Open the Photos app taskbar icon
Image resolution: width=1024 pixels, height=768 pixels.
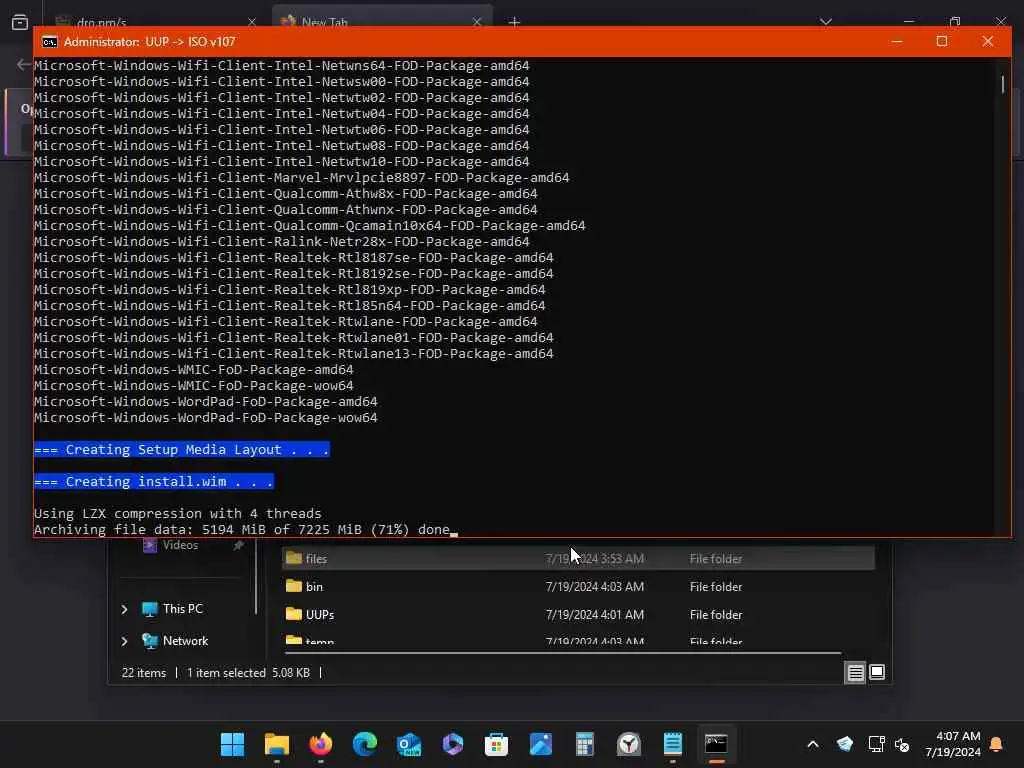(541, 744)
